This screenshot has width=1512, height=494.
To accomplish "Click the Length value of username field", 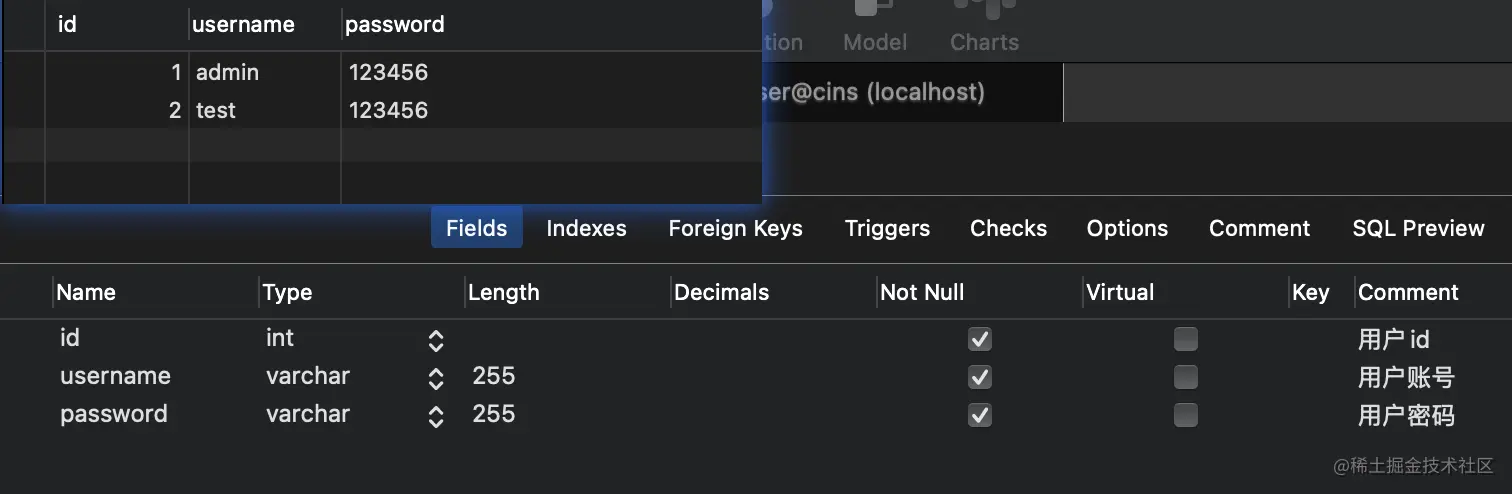I will click(494, 376).
